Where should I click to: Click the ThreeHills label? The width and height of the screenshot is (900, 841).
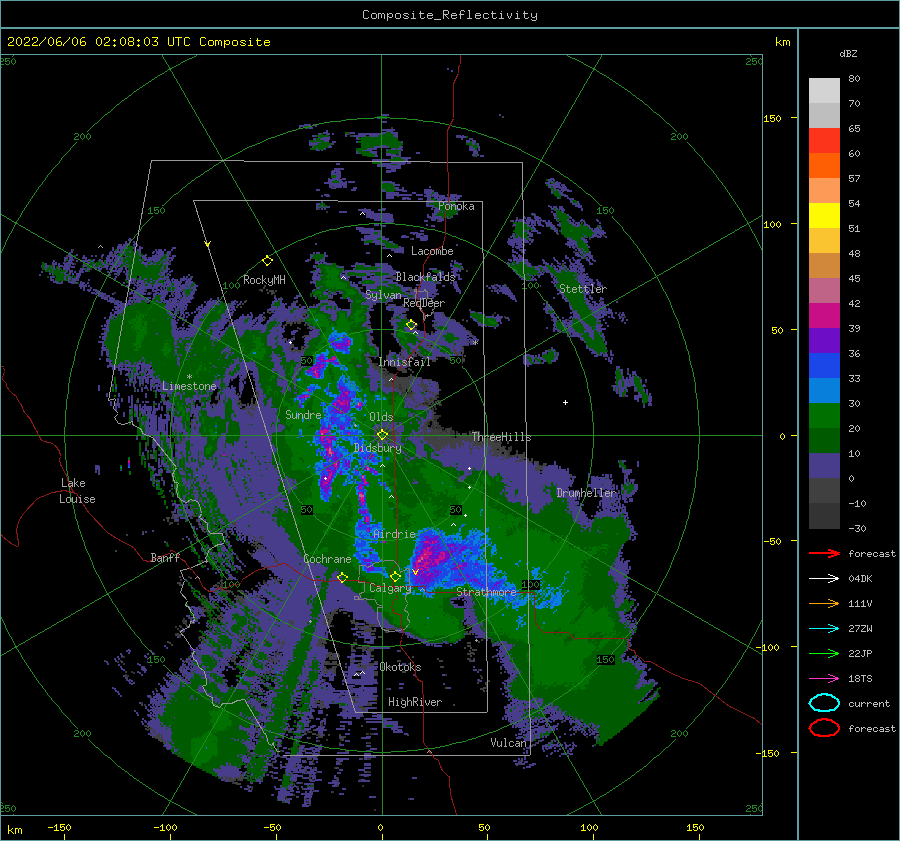click(501, 437)
